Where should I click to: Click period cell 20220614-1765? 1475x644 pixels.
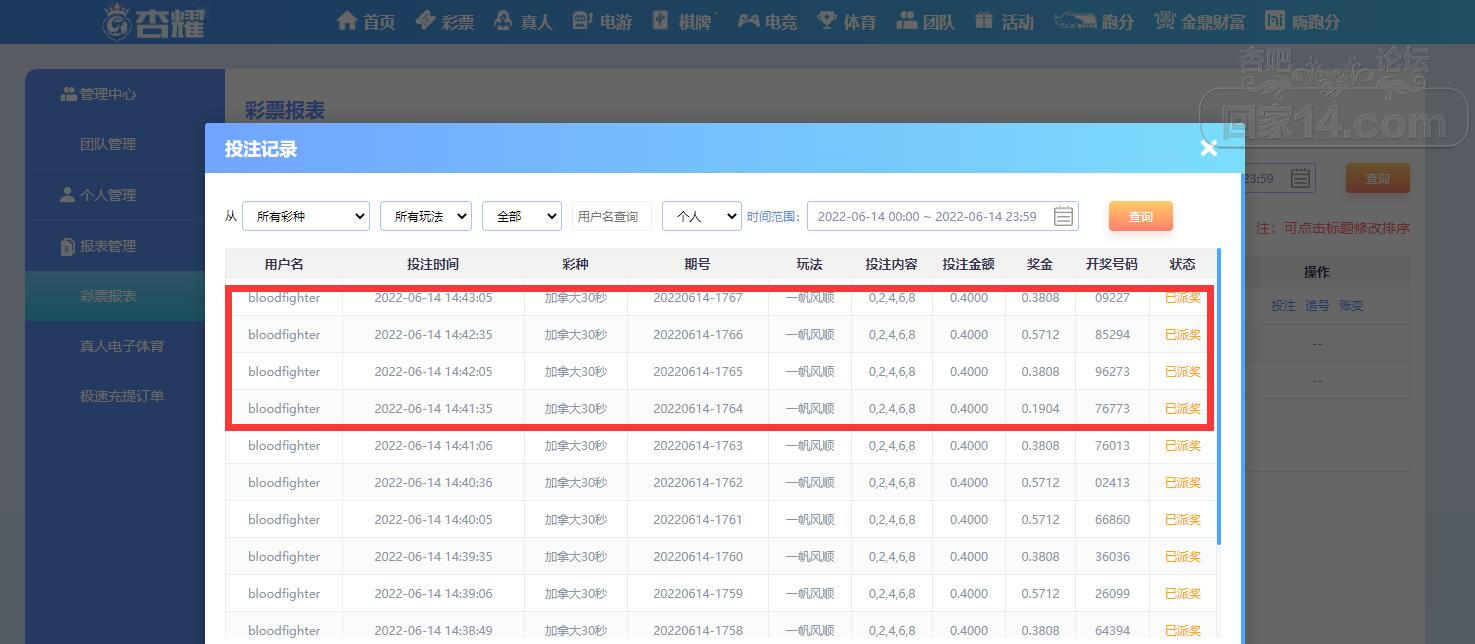698,372
